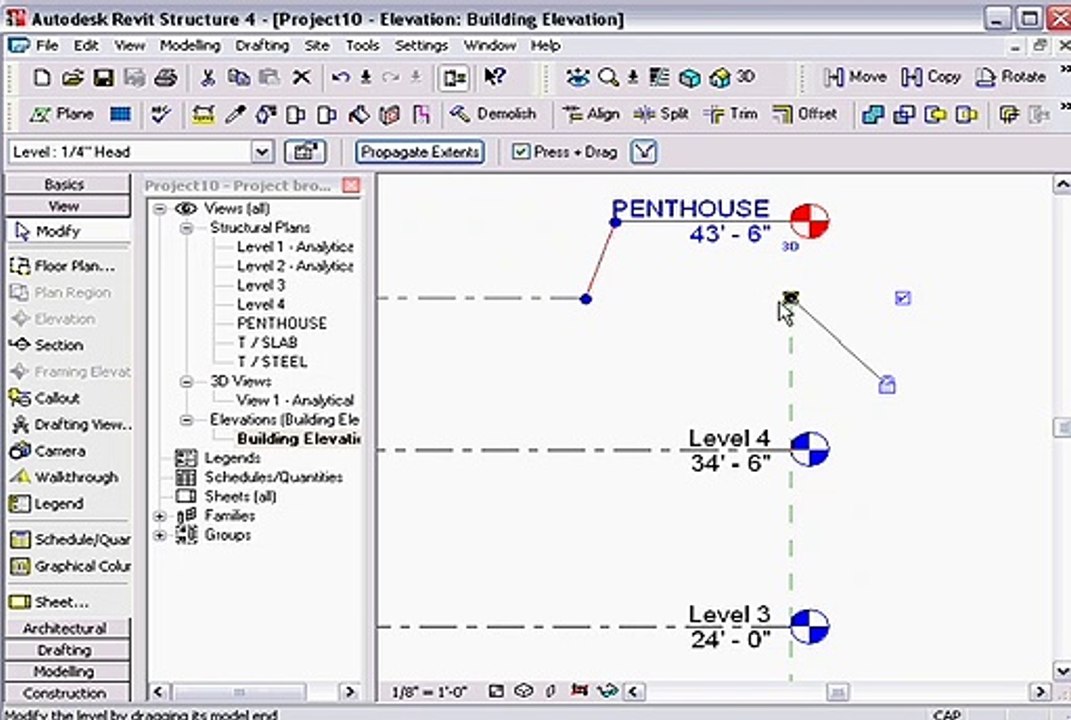The height and width of the screenshot is (720, 1071).
Task: Click the filter icon after Press + Drag
Action: coord(644,152)
